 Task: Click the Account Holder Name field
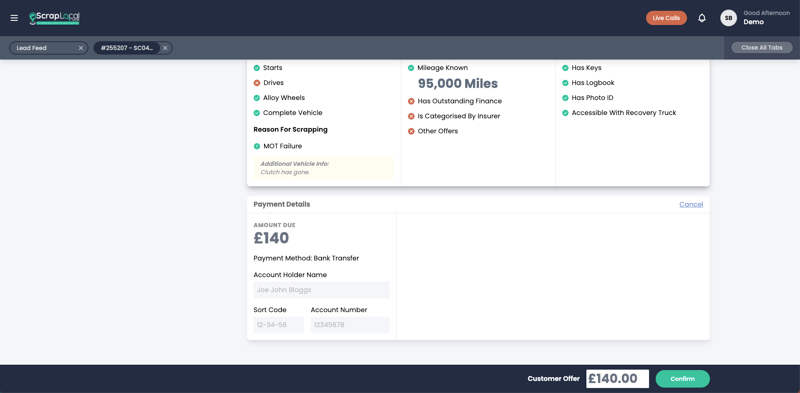click(321, 290)
